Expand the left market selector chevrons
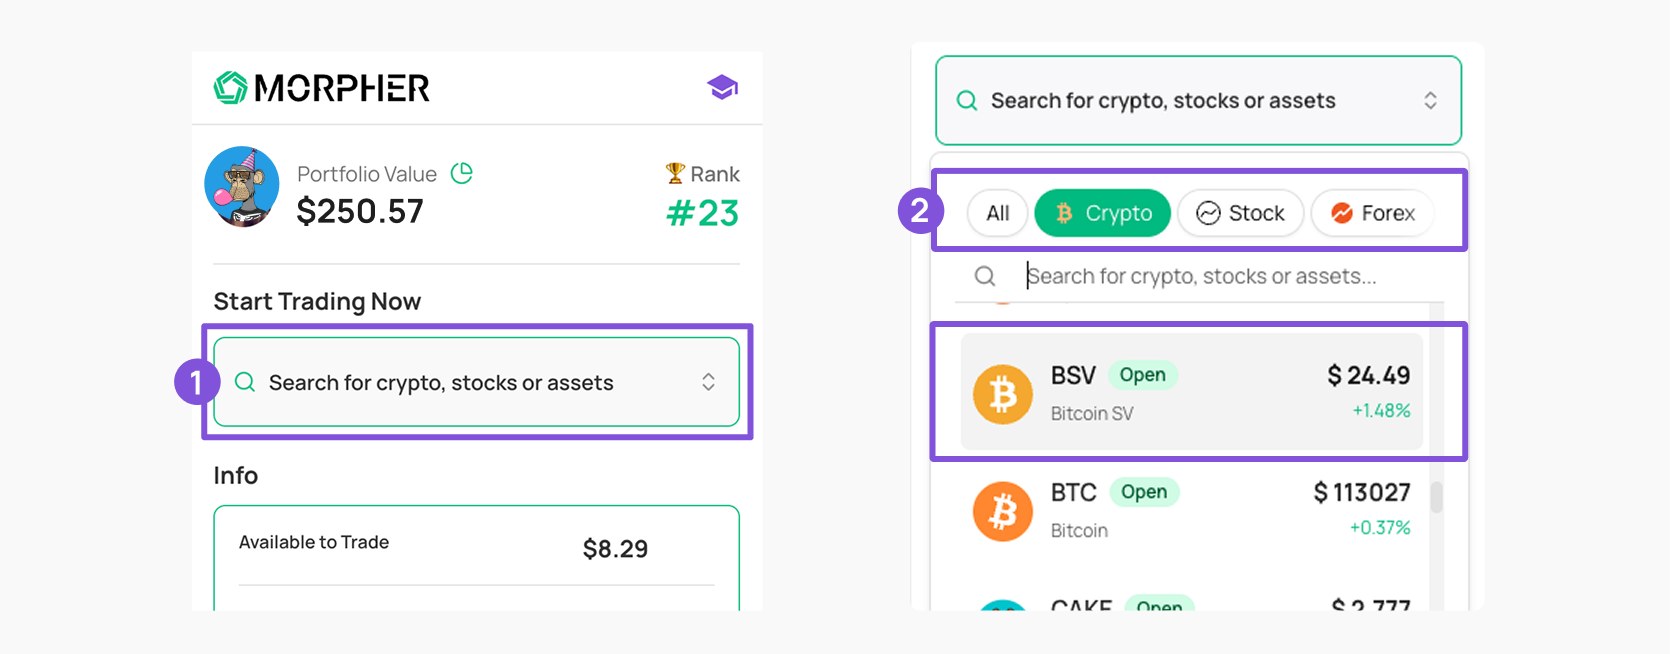The width and height of the screenshot is (1670, 654). coord(708,382)
